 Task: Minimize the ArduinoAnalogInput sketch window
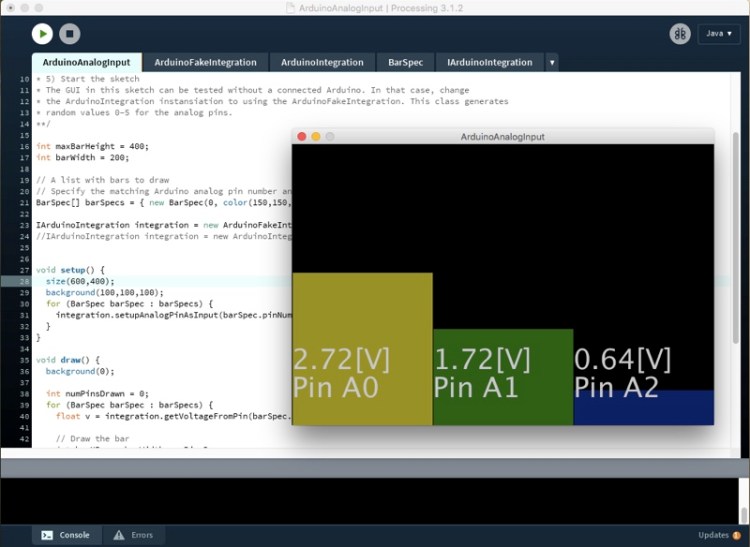click(x=316, y=136)
